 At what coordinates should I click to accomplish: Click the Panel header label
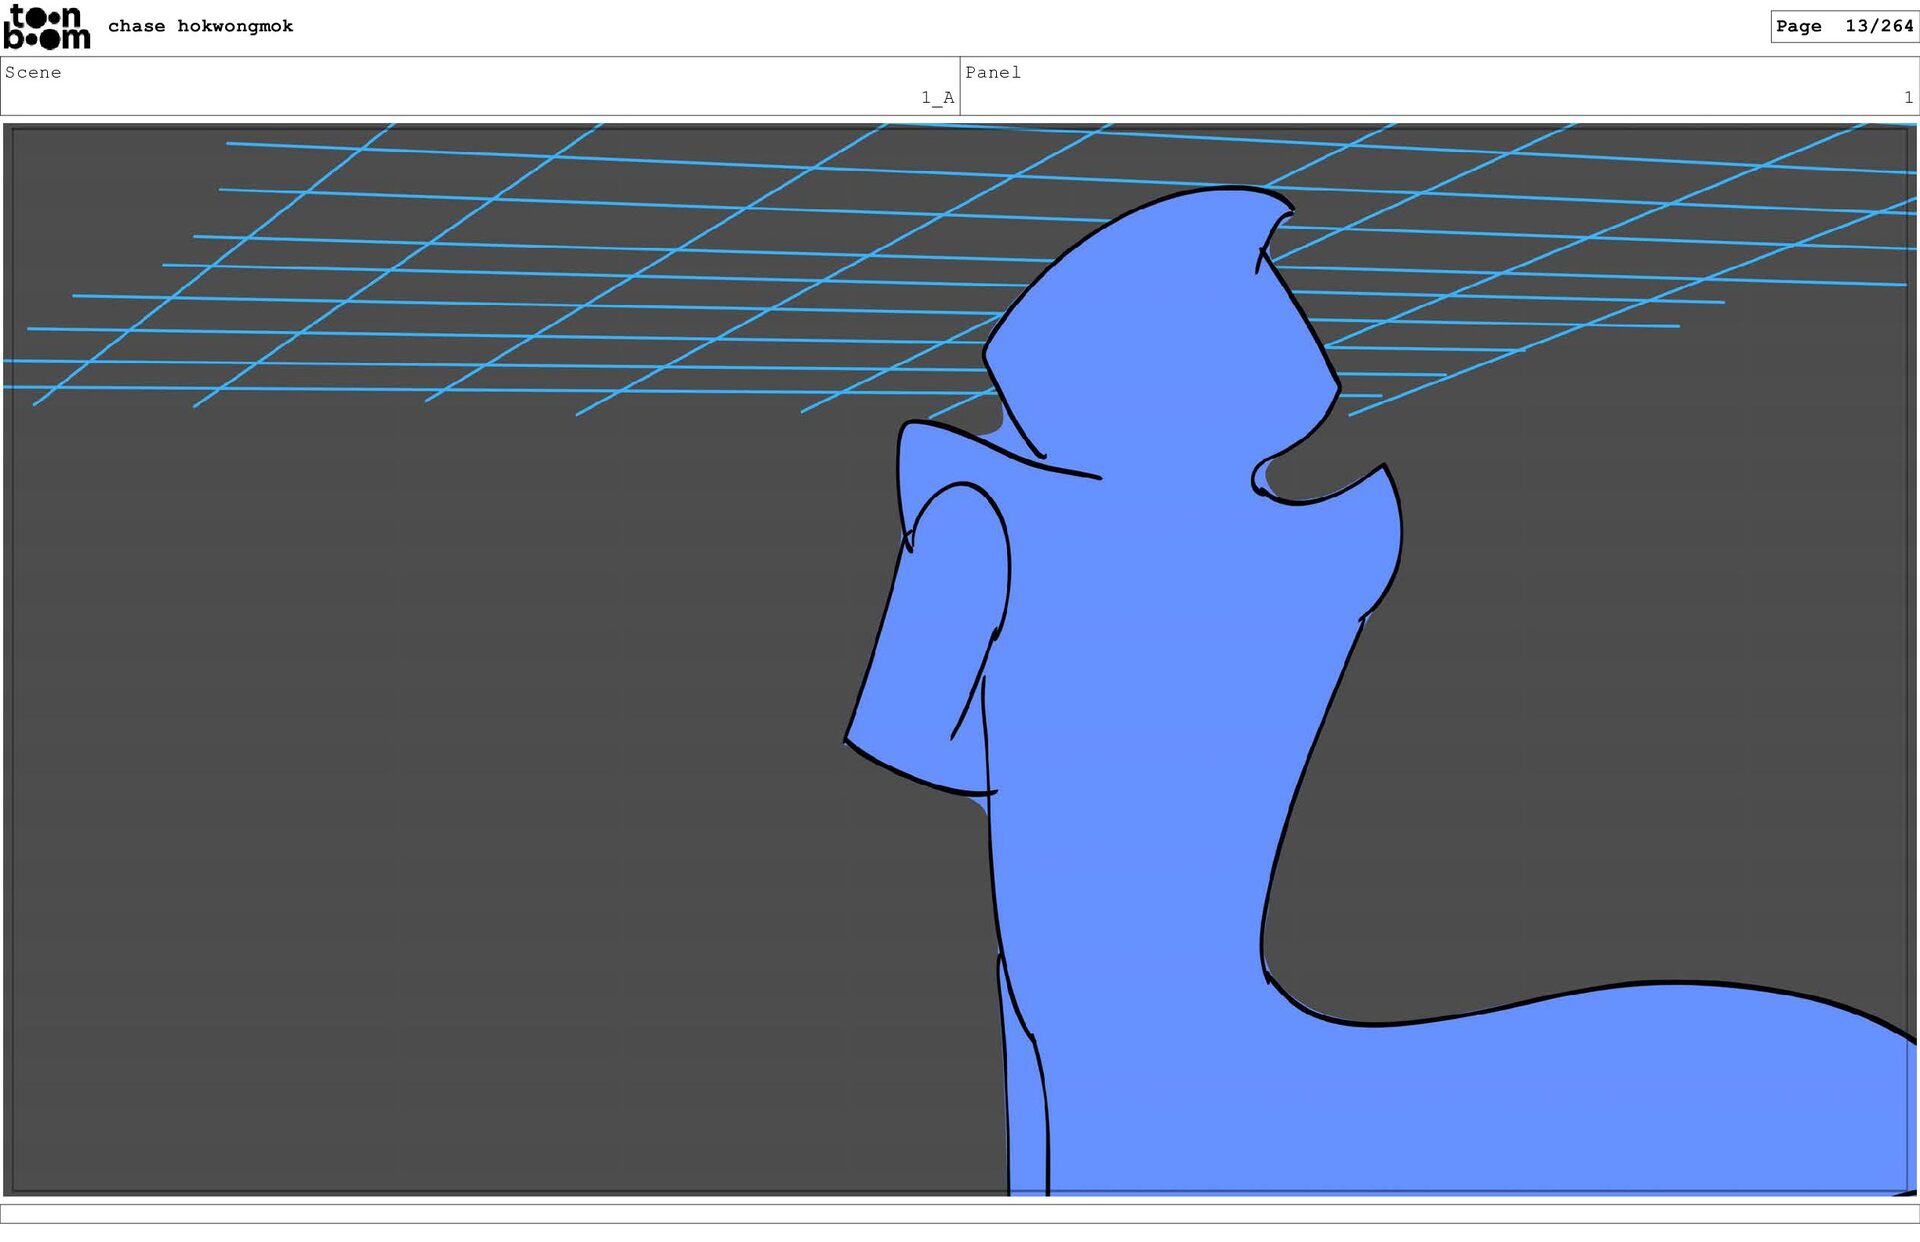(992, 72)
